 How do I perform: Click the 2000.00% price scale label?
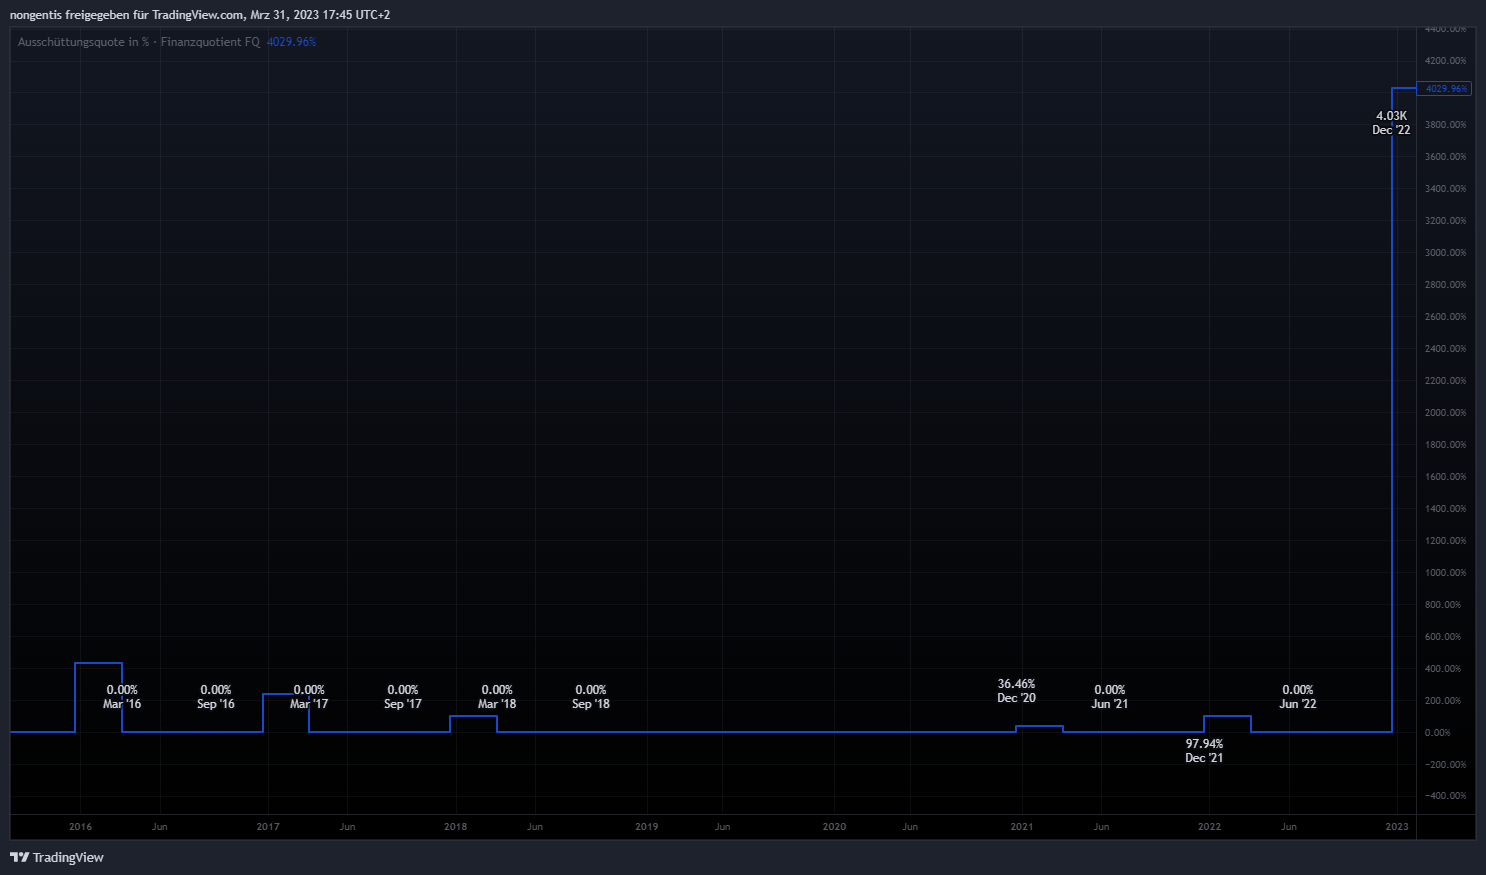1445,413
